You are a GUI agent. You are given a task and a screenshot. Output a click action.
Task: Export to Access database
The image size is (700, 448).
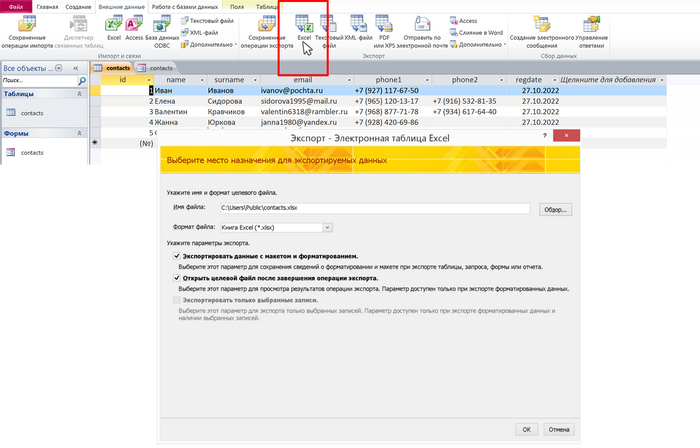[x=463, y=21]
